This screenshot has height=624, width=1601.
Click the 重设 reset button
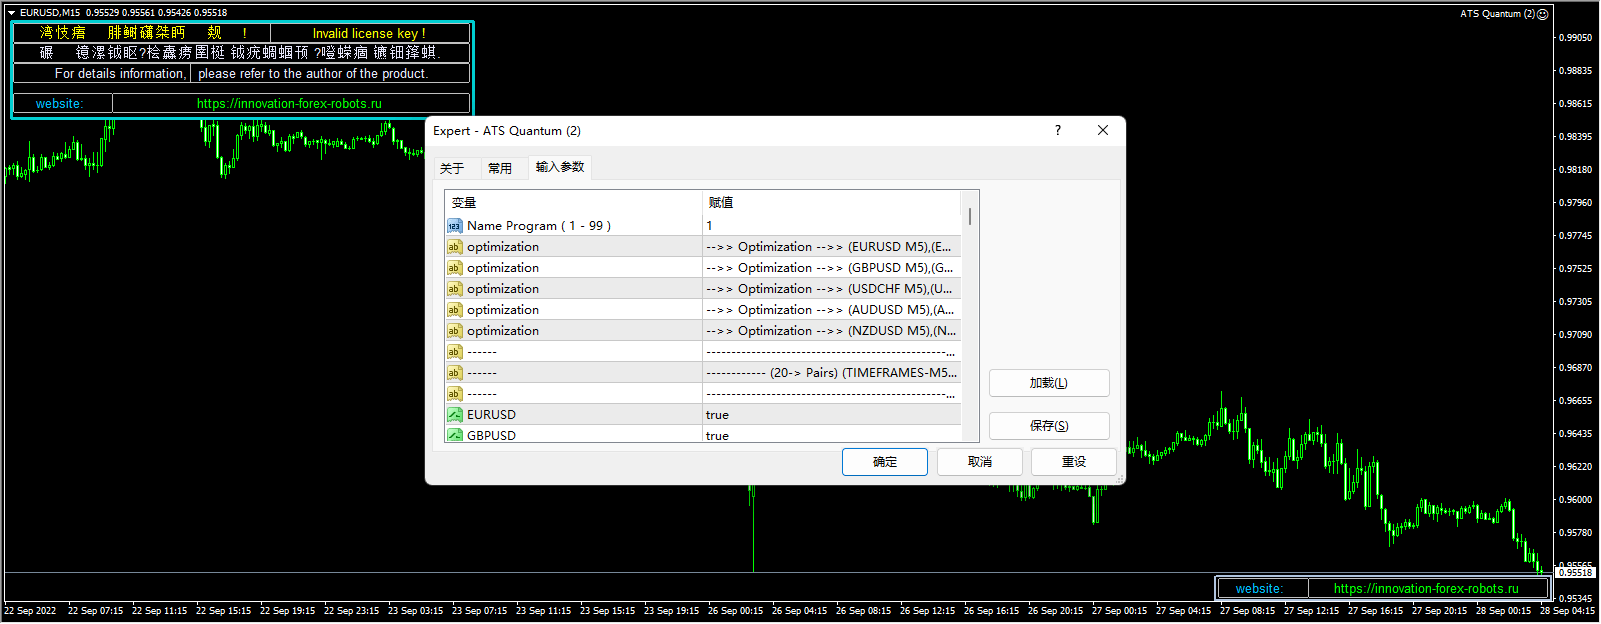pyautogui.click(x=1073, y=462)
